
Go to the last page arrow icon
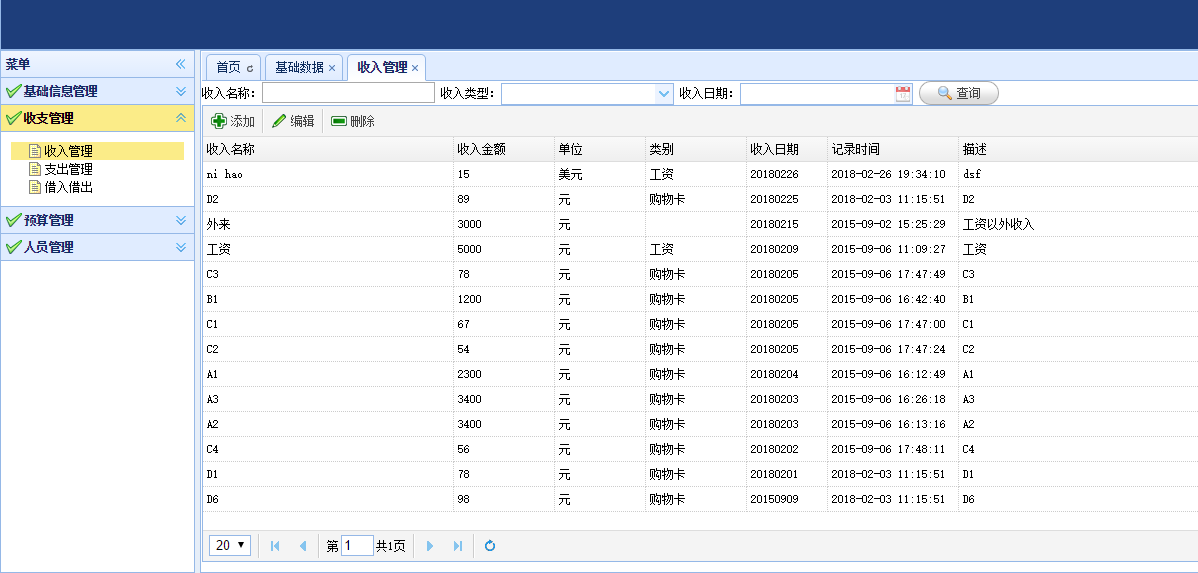[458, 546]
